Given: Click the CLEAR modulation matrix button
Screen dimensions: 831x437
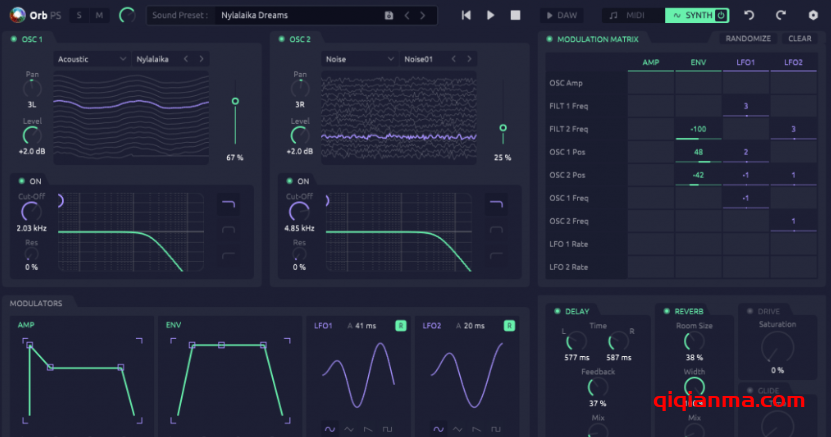Looking at the screenshot, I should 800,38.
